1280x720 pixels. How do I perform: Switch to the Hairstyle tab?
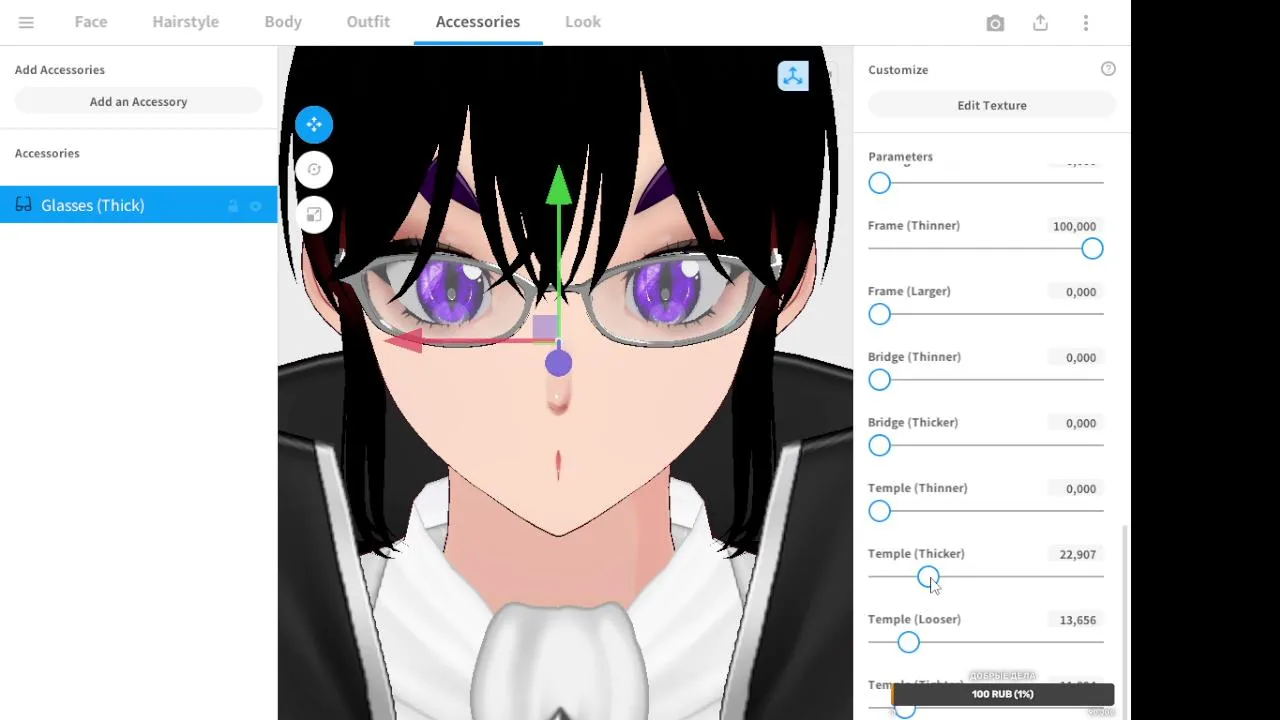(185, 22)
